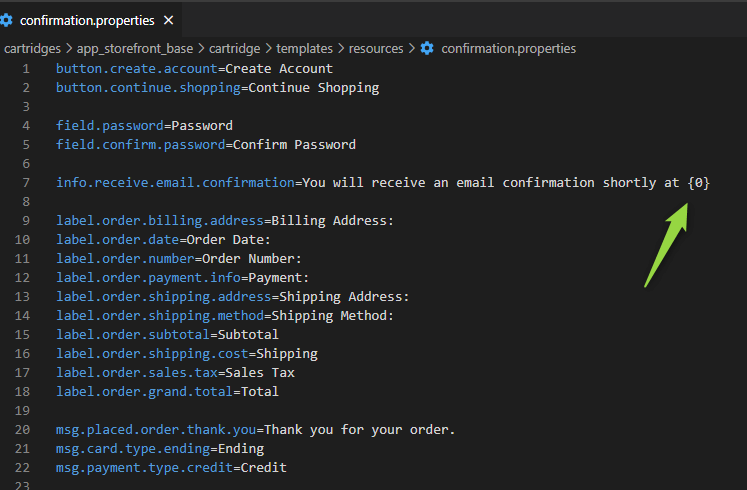Image resolution: width=747 pixels, height=490 pixels.
Task: Open the confirmation.properties breadcrumb file entry
Action: click(x=508, y=49)
